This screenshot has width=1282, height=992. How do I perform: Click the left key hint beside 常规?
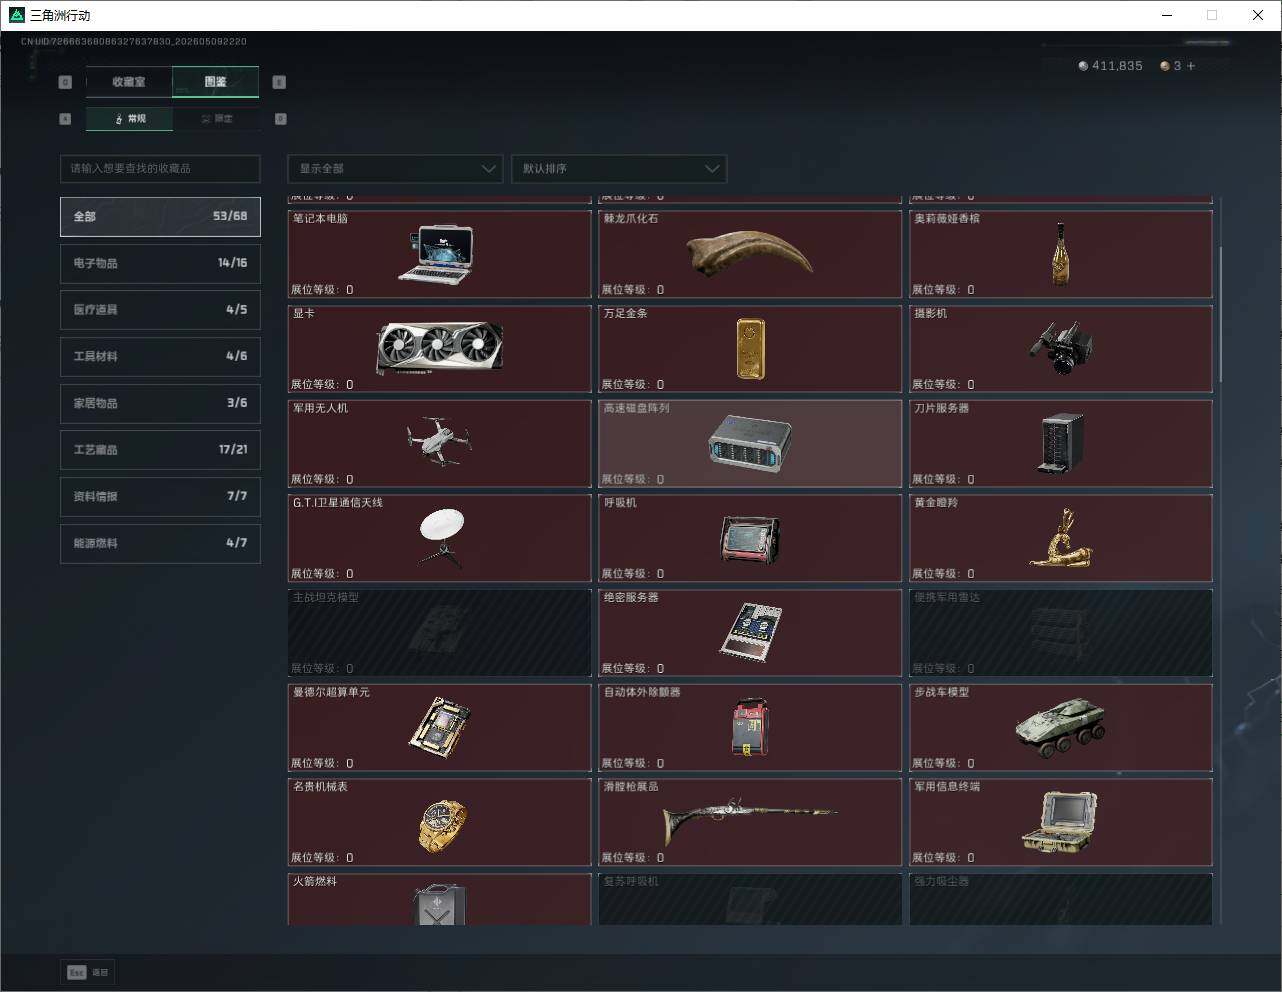[65, 119]
